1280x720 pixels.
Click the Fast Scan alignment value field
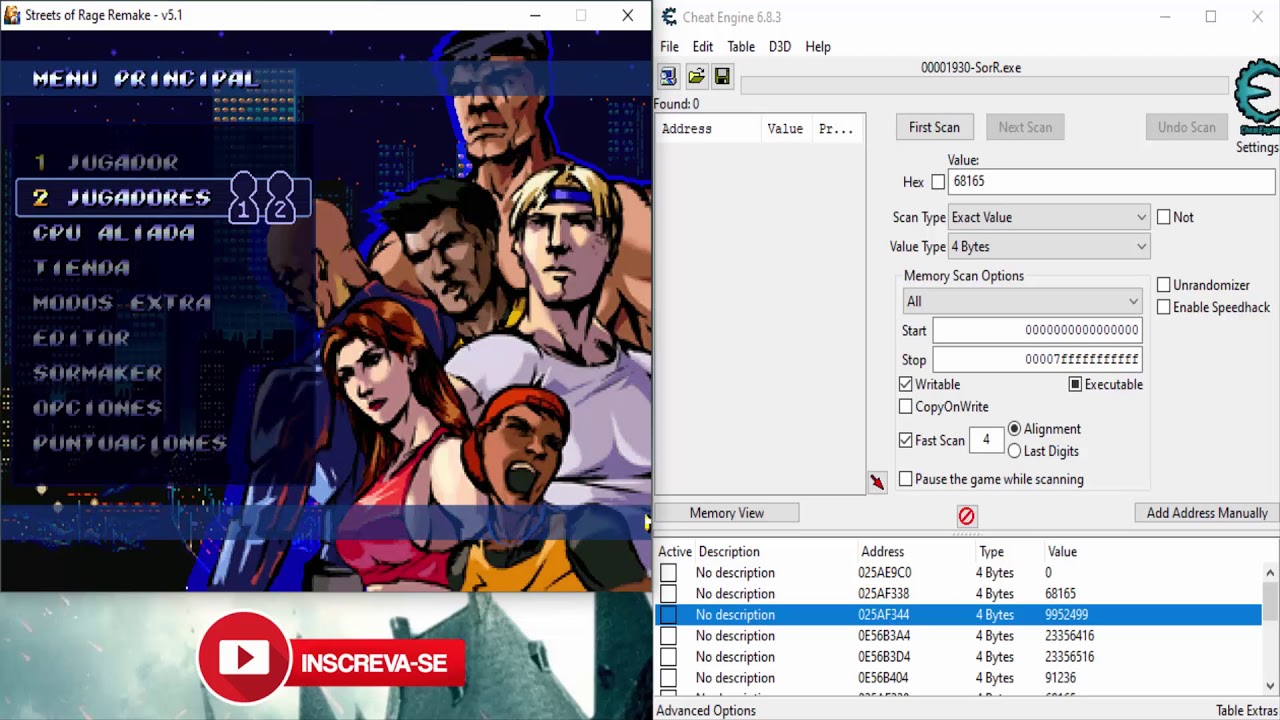coord(986,440)
